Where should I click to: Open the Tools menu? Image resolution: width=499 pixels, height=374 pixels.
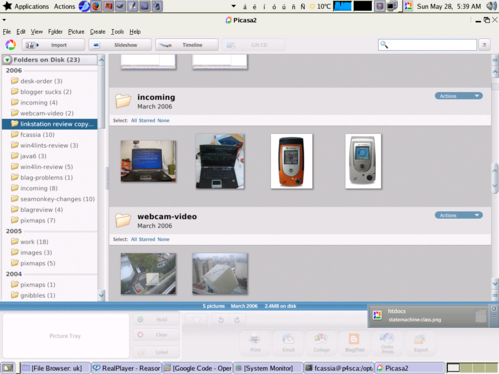point(117,32)
